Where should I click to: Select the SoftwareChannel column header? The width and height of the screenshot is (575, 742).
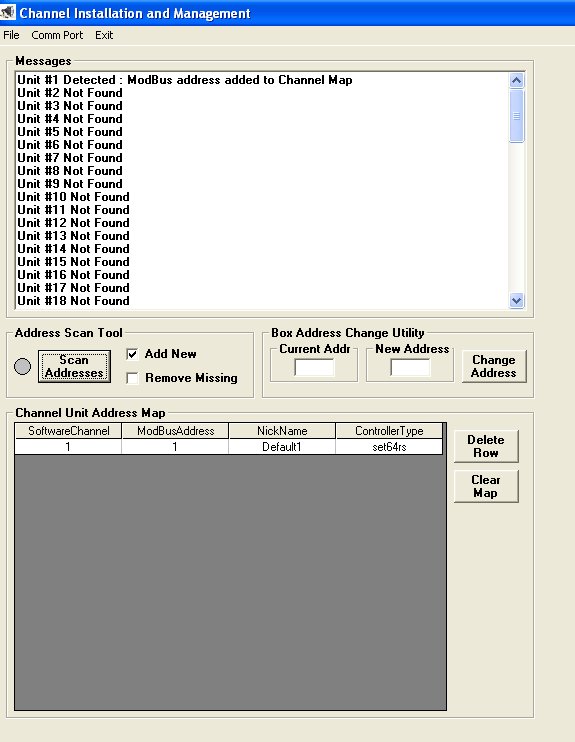(x=68, y=431)
